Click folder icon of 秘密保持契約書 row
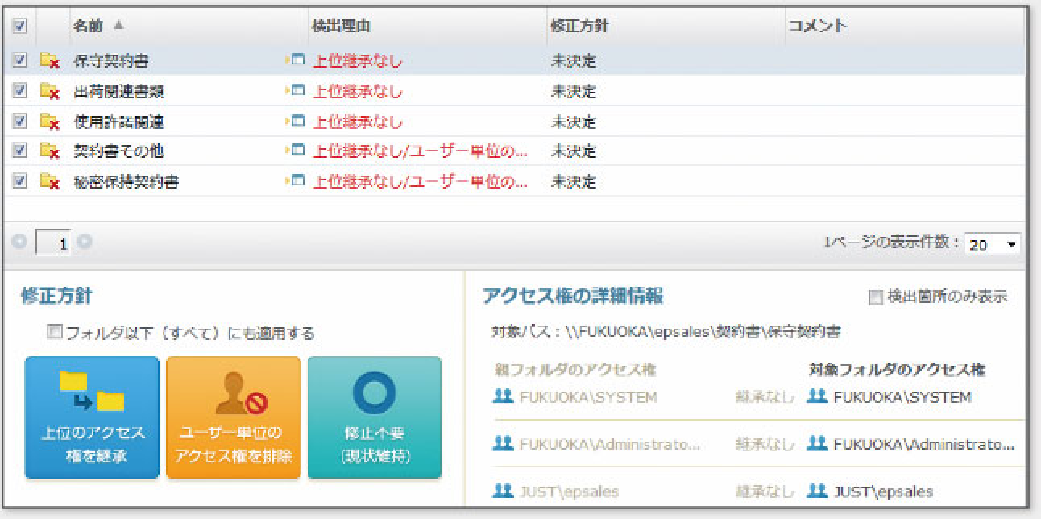This screenshot has height=519, width=1041. 50,181
